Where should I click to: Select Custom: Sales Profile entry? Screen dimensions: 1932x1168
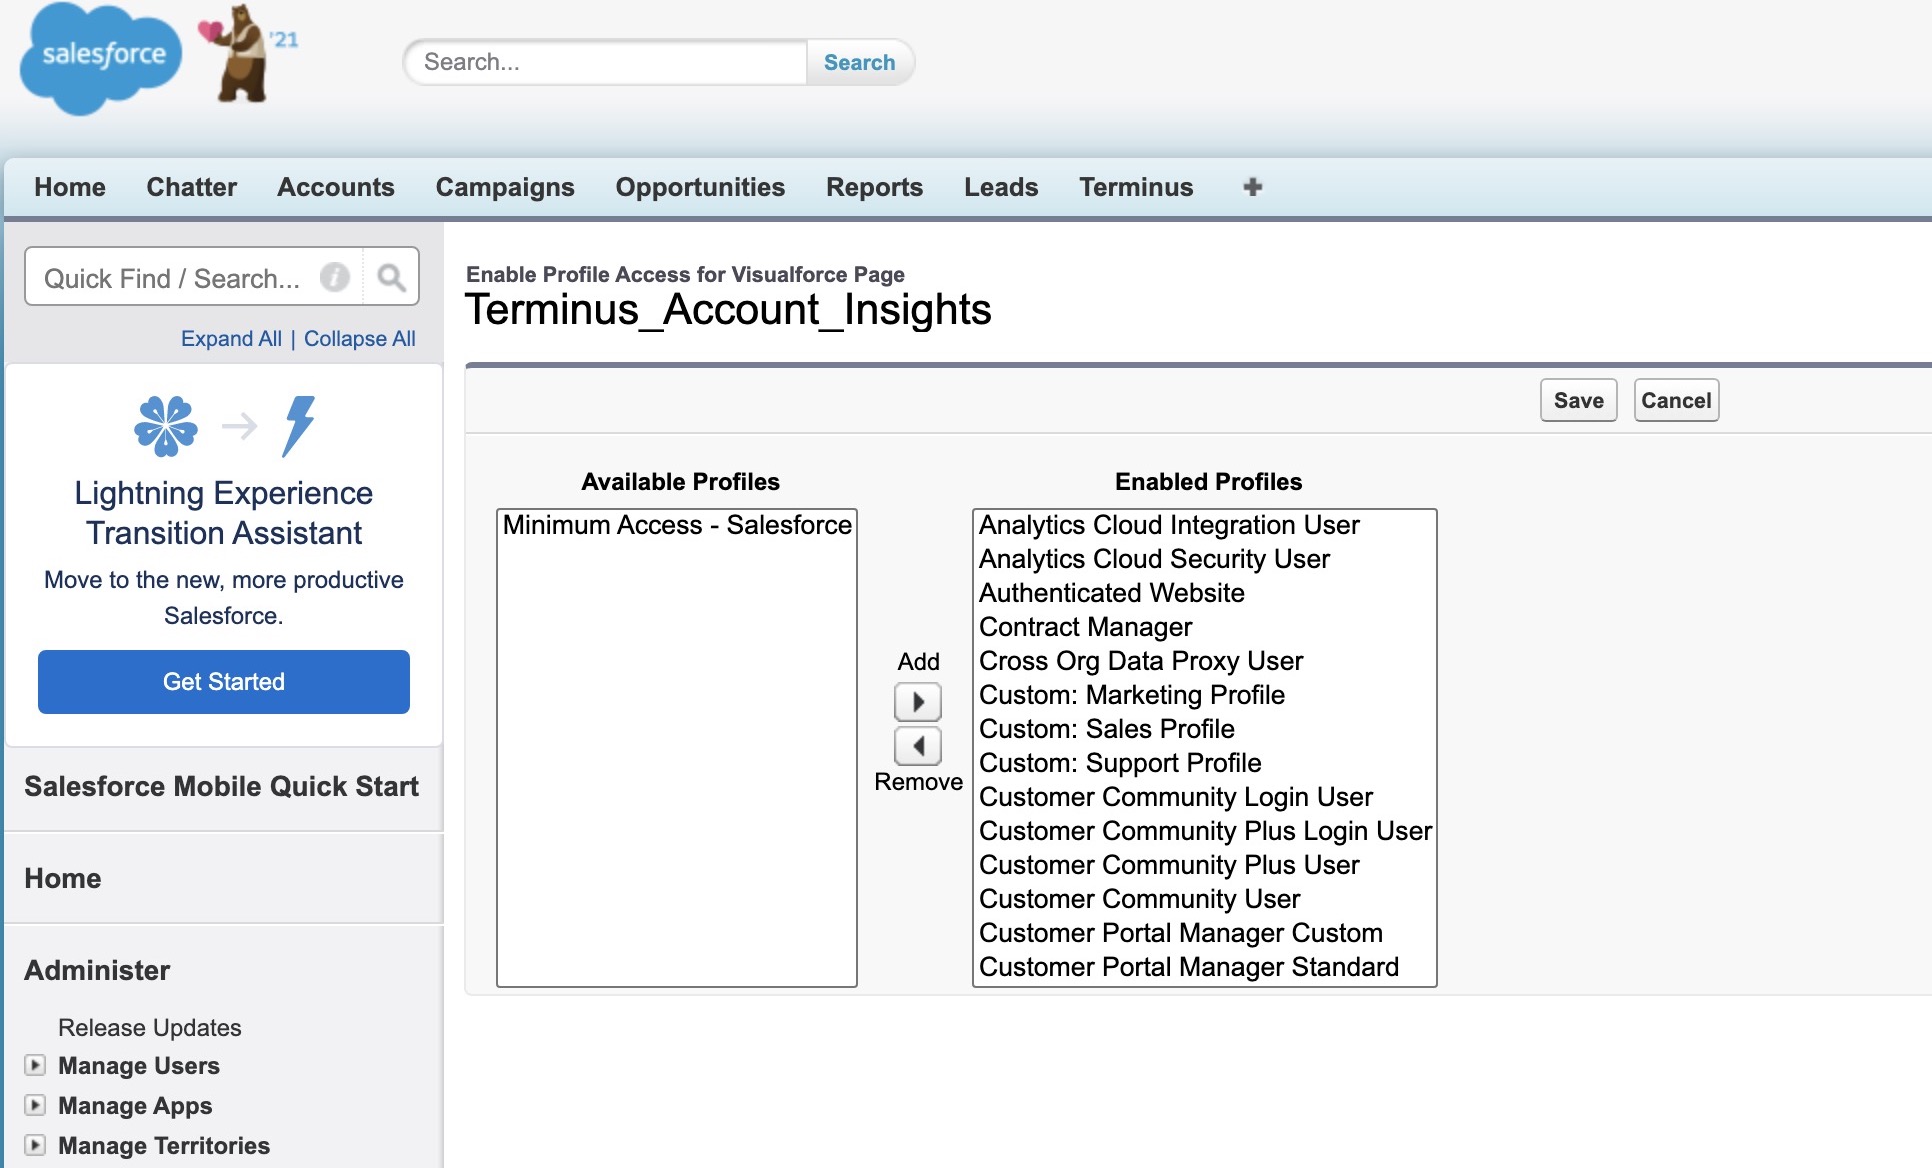1204,729
